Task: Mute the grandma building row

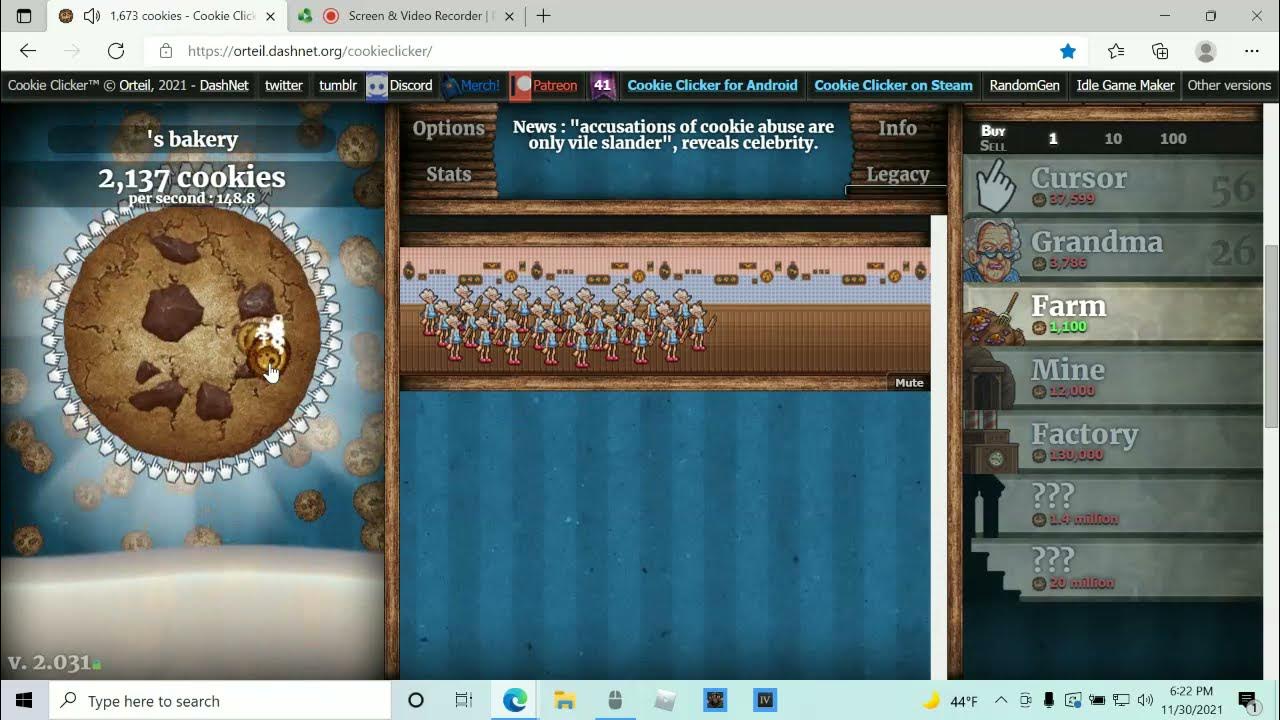Action: click(909, 383)
